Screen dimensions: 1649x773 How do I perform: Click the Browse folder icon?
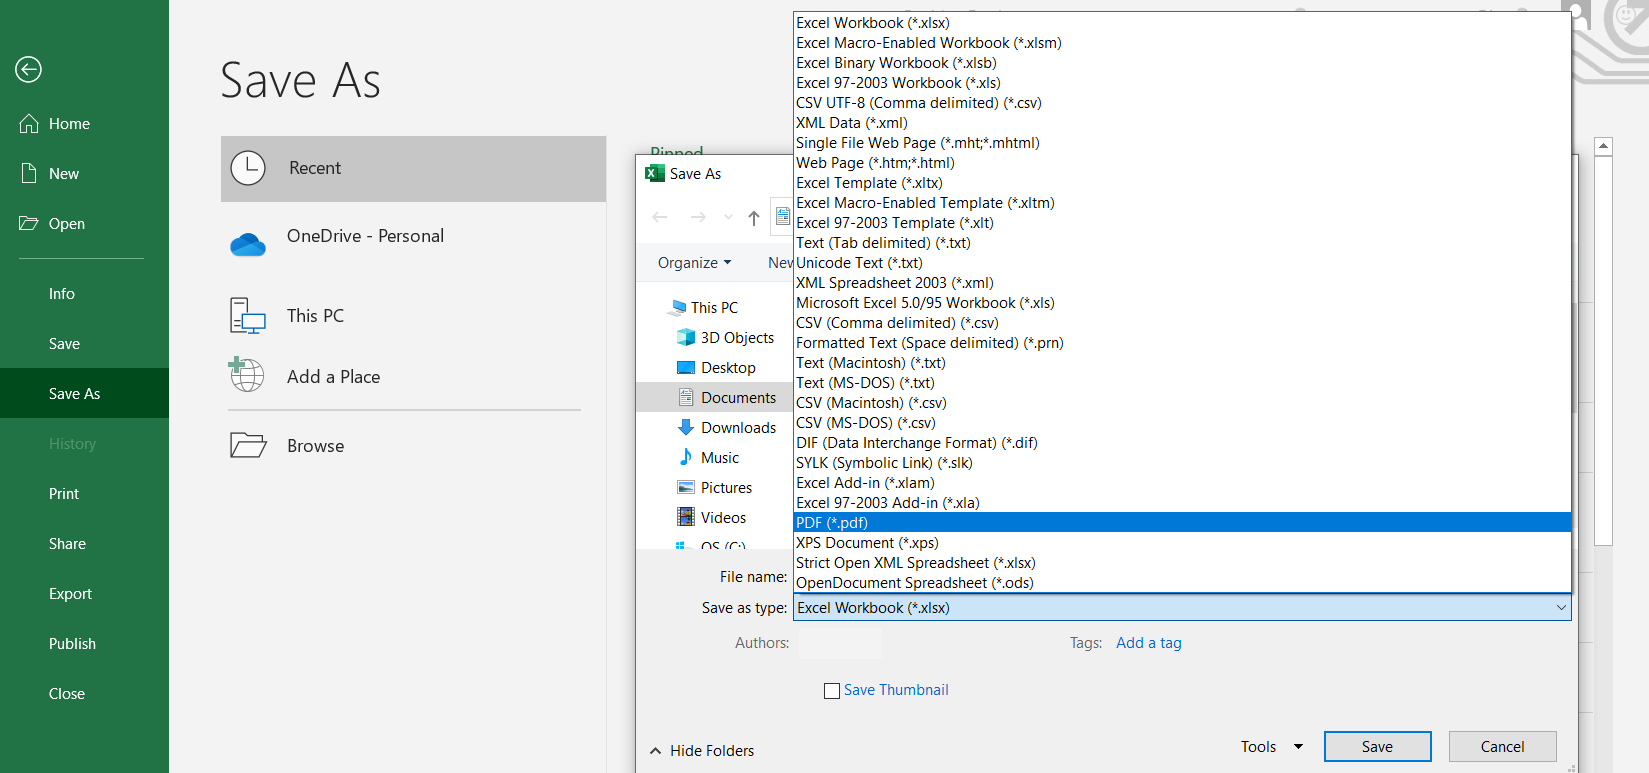point(248,445)
